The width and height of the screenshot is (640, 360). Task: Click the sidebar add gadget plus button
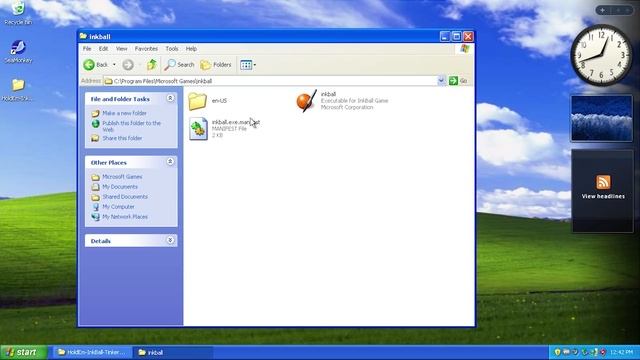coord(603,10)
